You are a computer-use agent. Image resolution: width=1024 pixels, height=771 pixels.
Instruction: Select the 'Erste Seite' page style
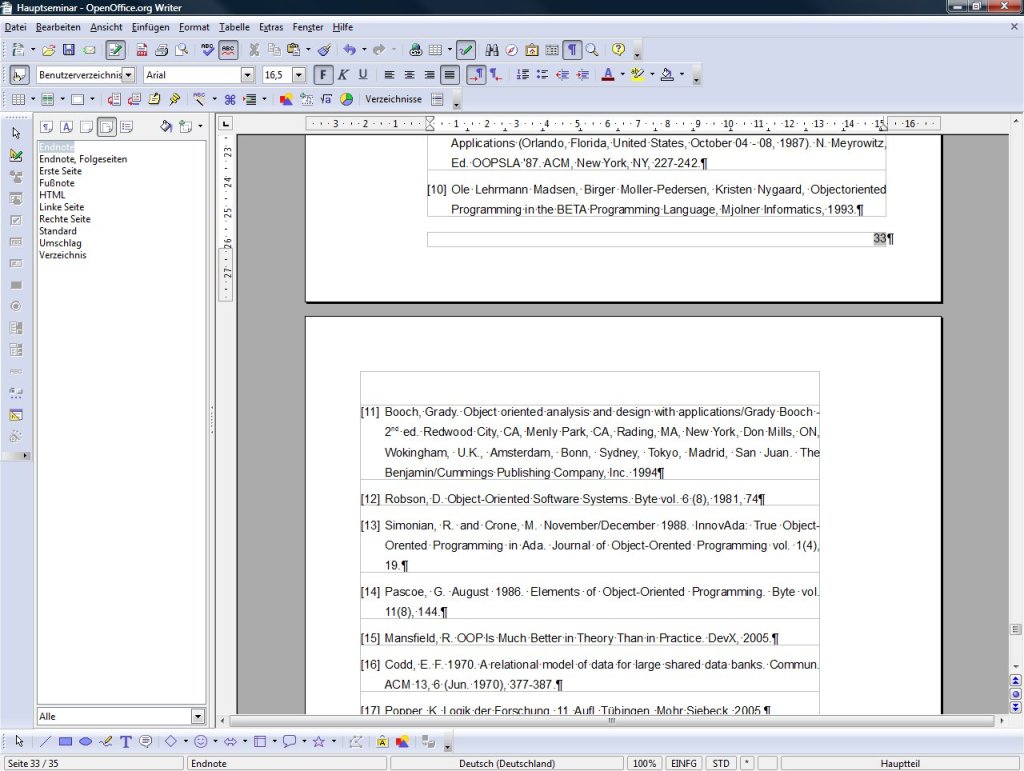pos(60,171)
